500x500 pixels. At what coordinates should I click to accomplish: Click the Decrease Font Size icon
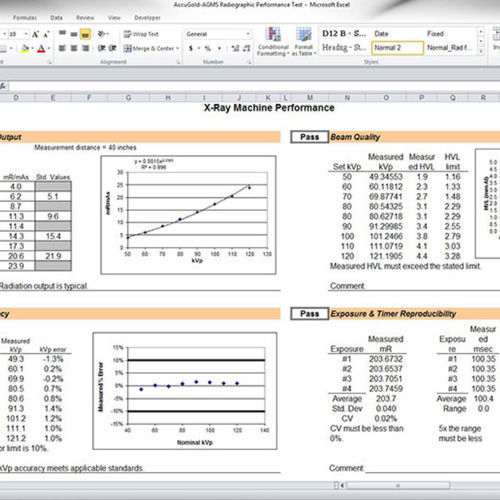[x=46, y=34]
